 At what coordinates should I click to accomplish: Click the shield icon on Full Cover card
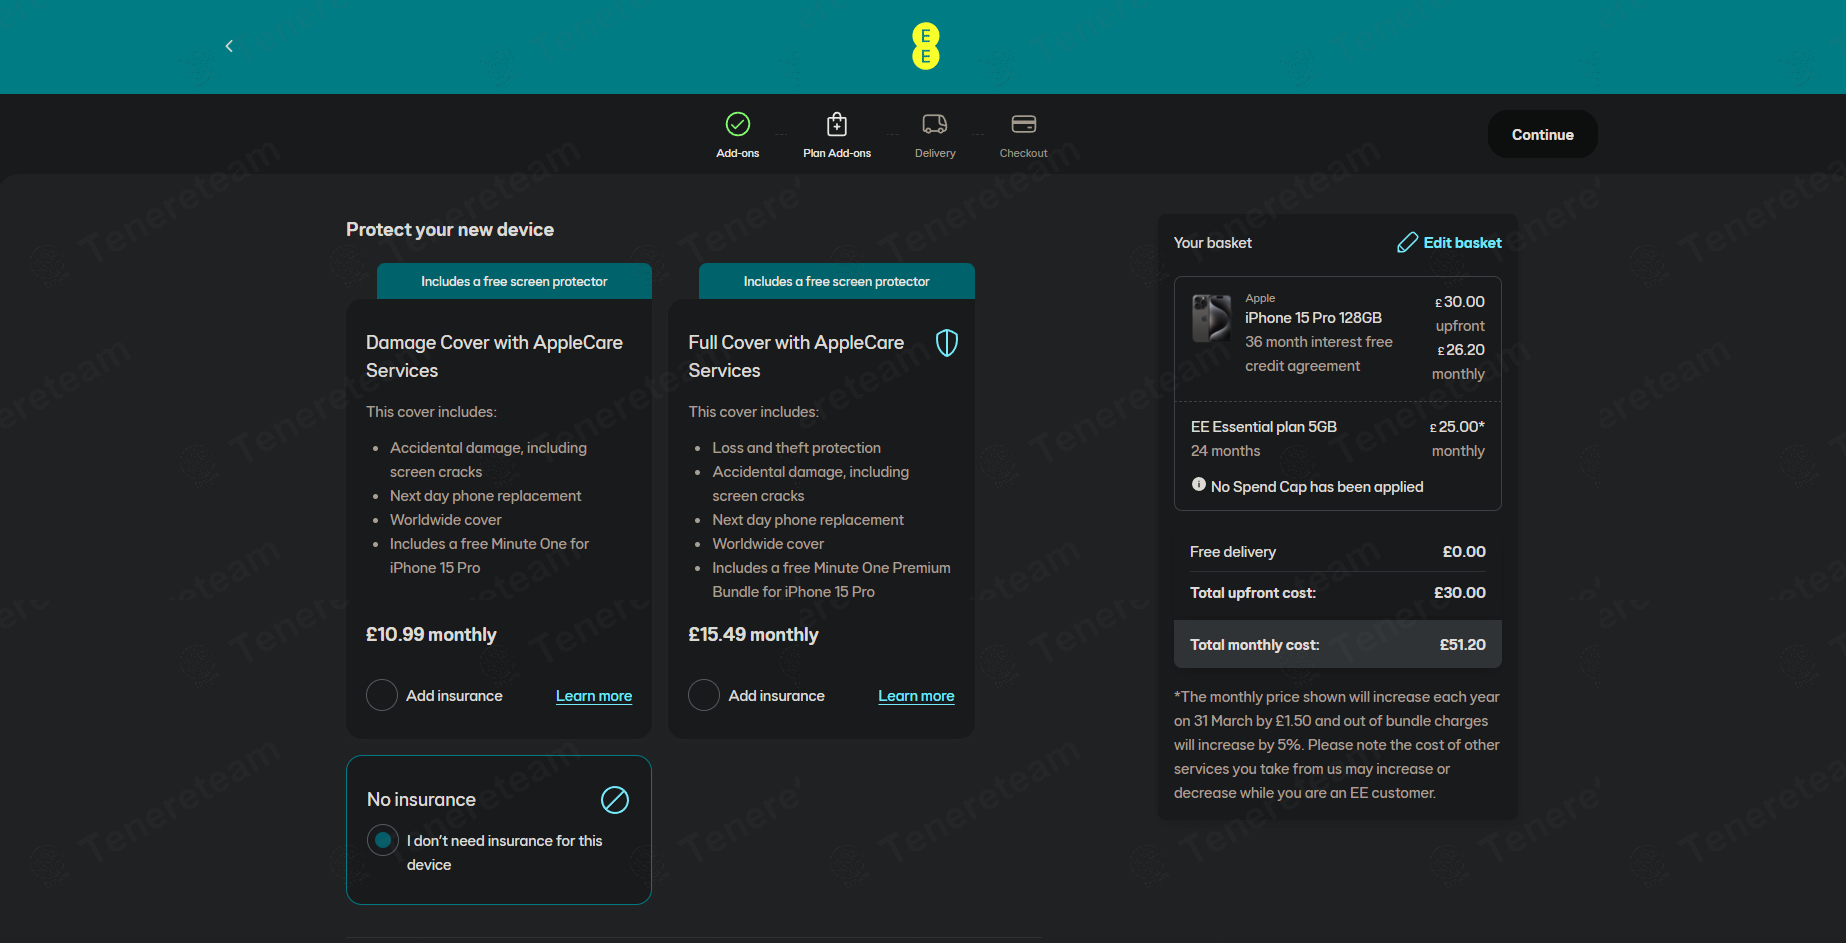tap(946, 343)
